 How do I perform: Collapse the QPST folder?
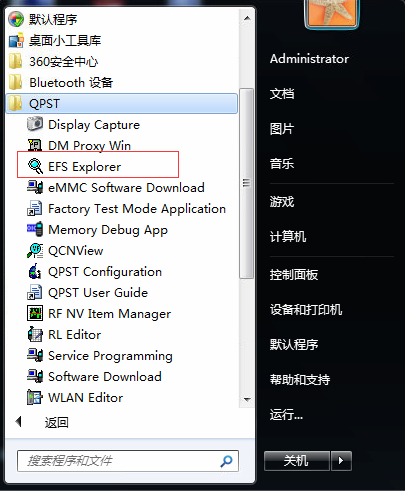click(x=122, y=103)
